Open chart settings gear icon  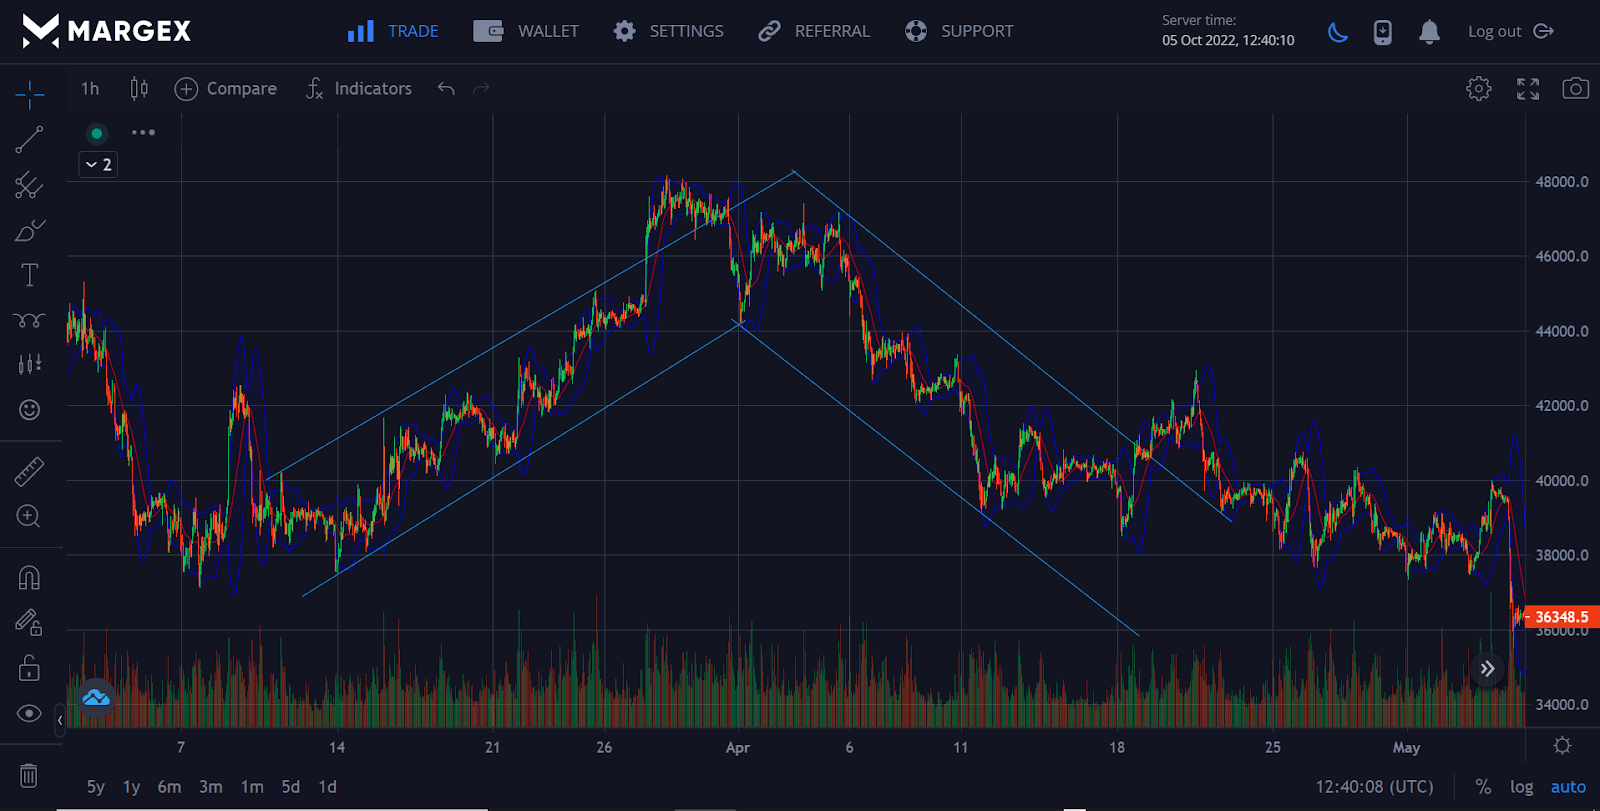(x=1478, y=89)
